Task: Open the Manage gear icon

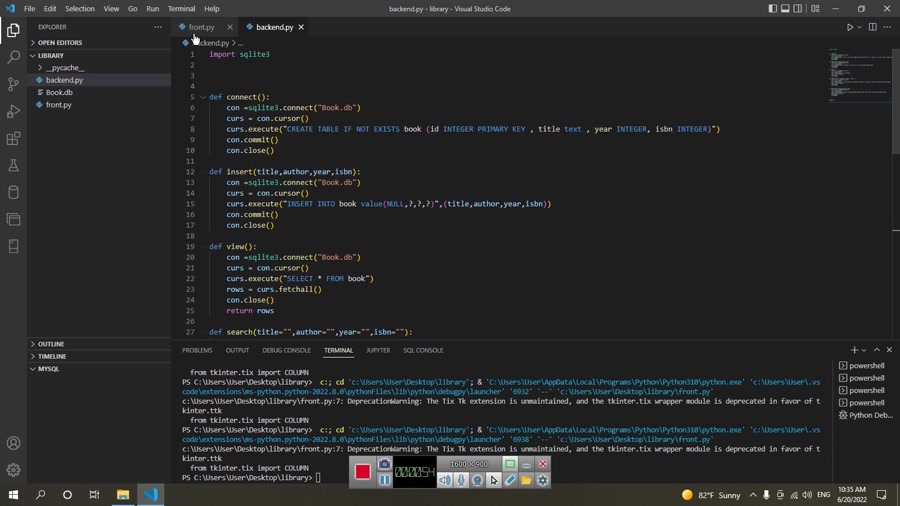Action: point(13,470)
